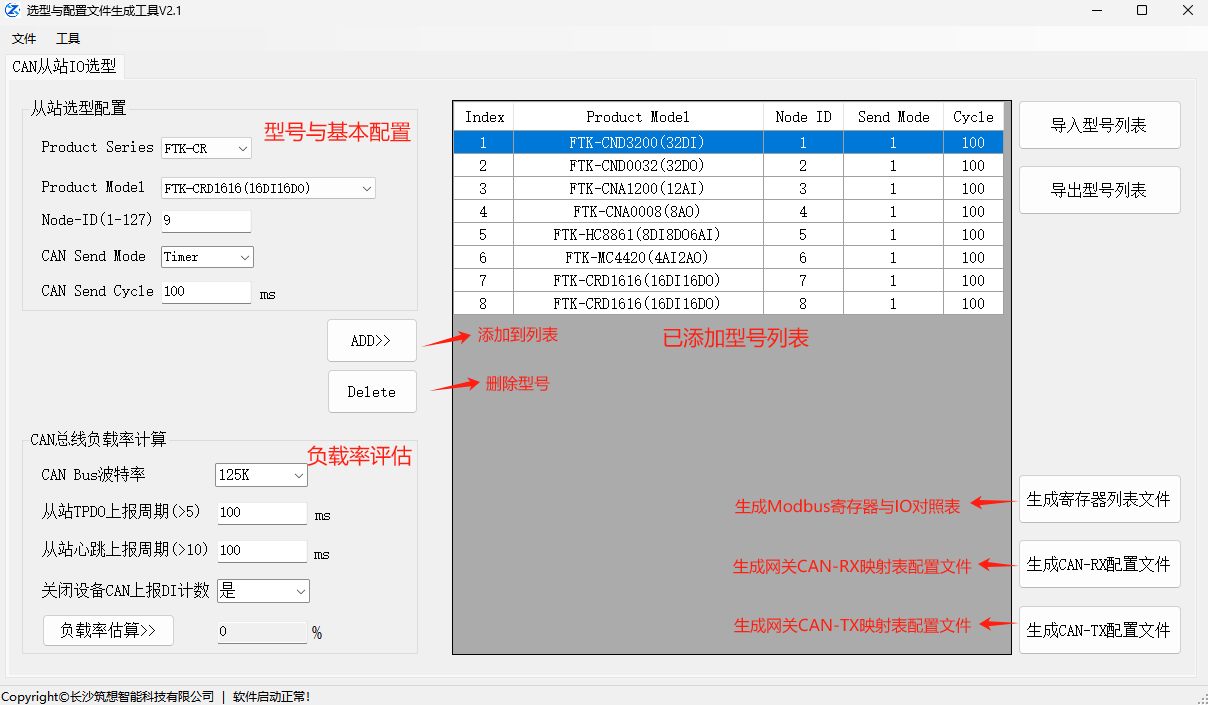Click the Product Model column header
1208x705 pixels.
638,117
